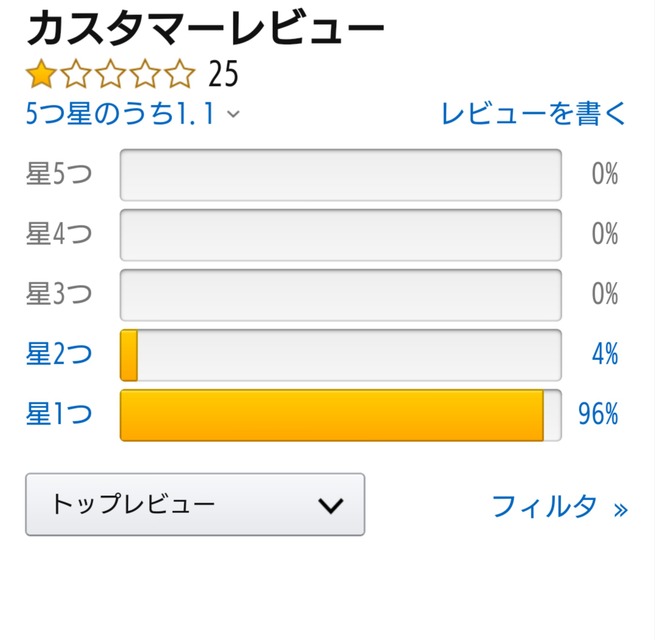Click the fourth empty rating star
Viewport: 655px width, 640px height.
(144, 74)
